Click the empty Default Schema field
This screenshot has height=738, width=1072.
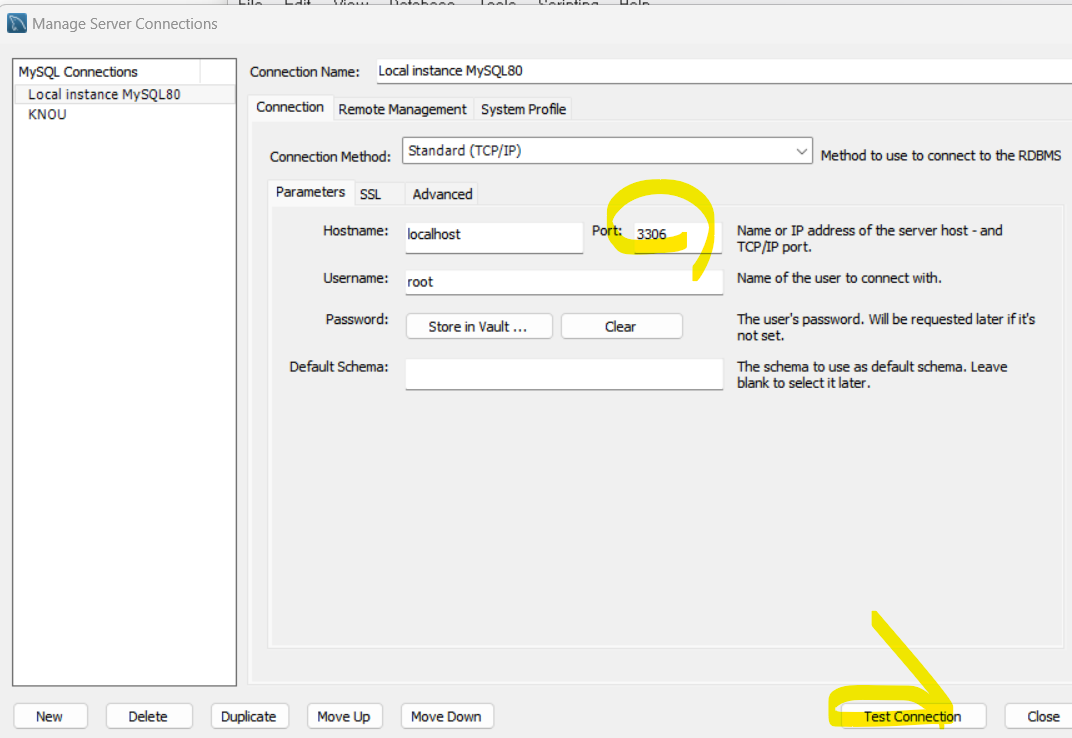pyautogui.click(x=564, y=373)
